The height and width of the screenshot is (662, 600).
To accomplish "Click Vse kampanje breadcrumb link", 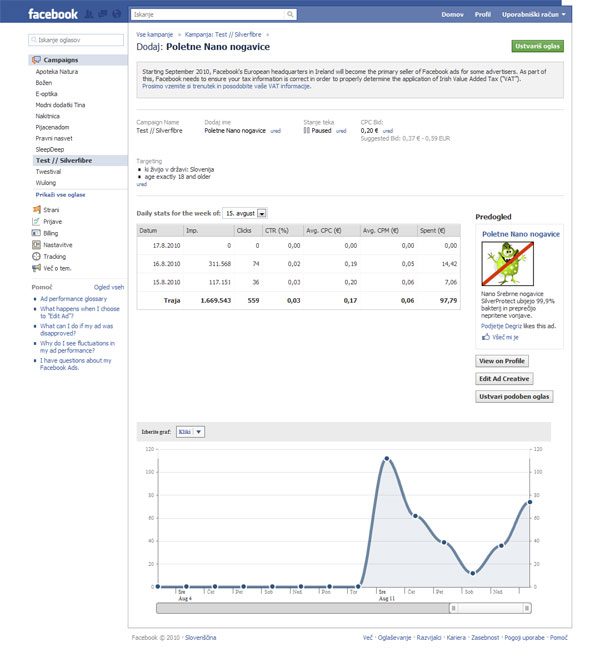I will coord(155,35).
